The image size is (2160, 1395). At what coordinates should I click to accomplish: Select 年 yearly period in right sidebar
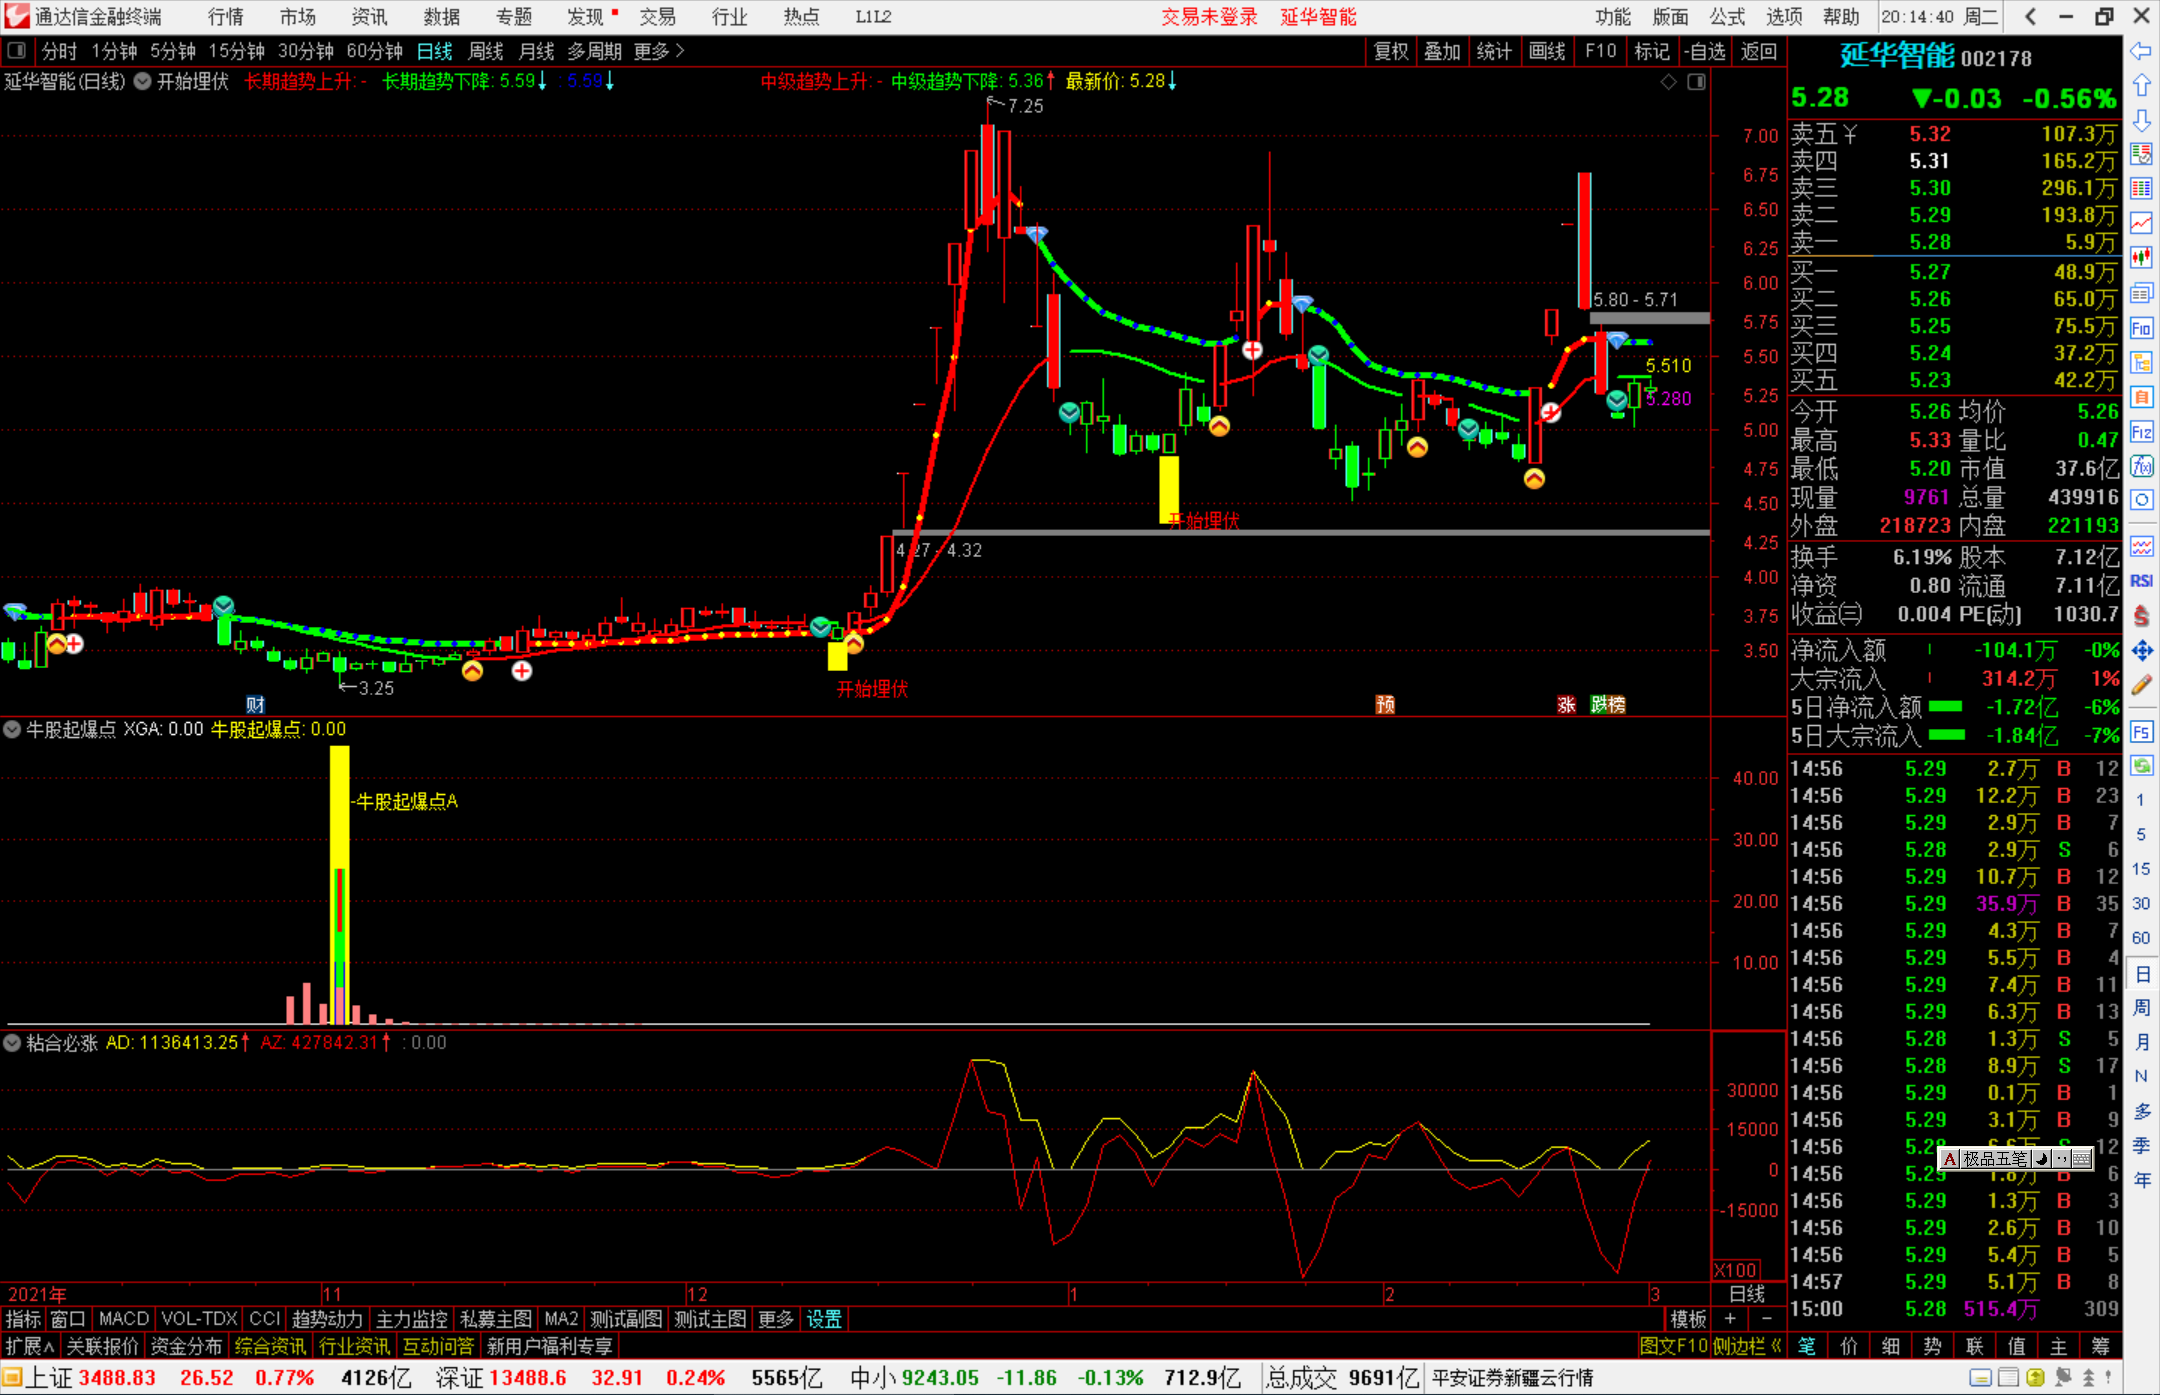2141,1180
